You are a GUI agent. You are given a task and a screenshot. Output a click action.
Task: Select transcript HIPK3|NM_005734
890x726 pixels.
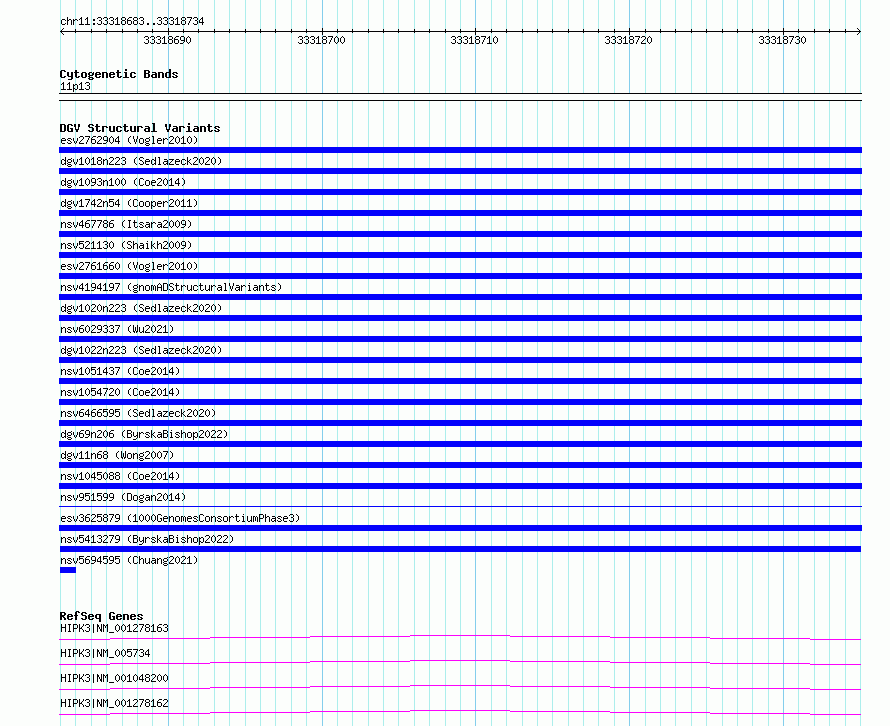106,653
